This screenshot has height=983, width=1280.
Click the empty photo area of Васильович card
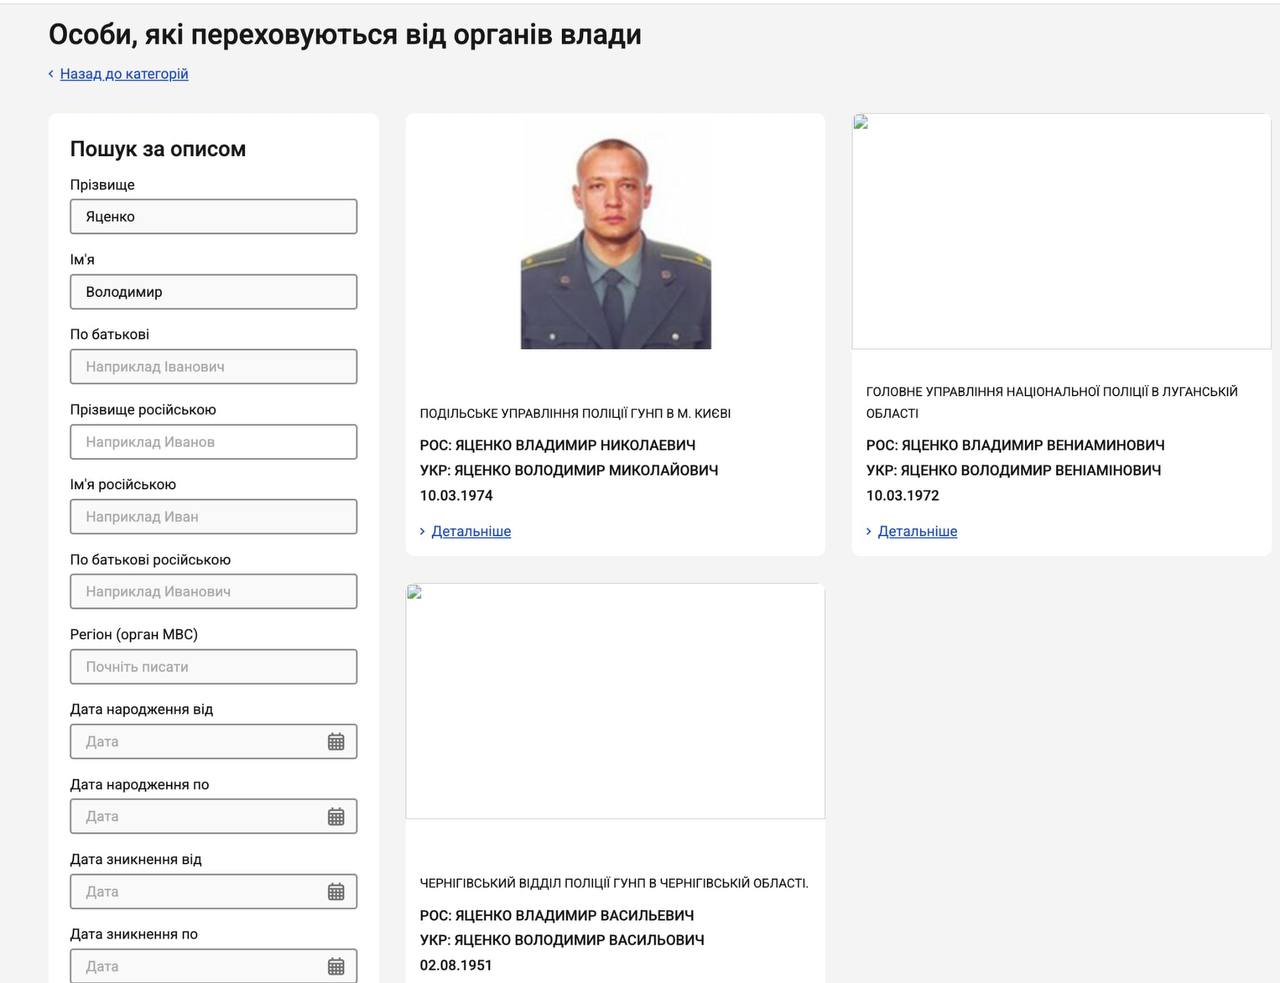coord(615,702)
